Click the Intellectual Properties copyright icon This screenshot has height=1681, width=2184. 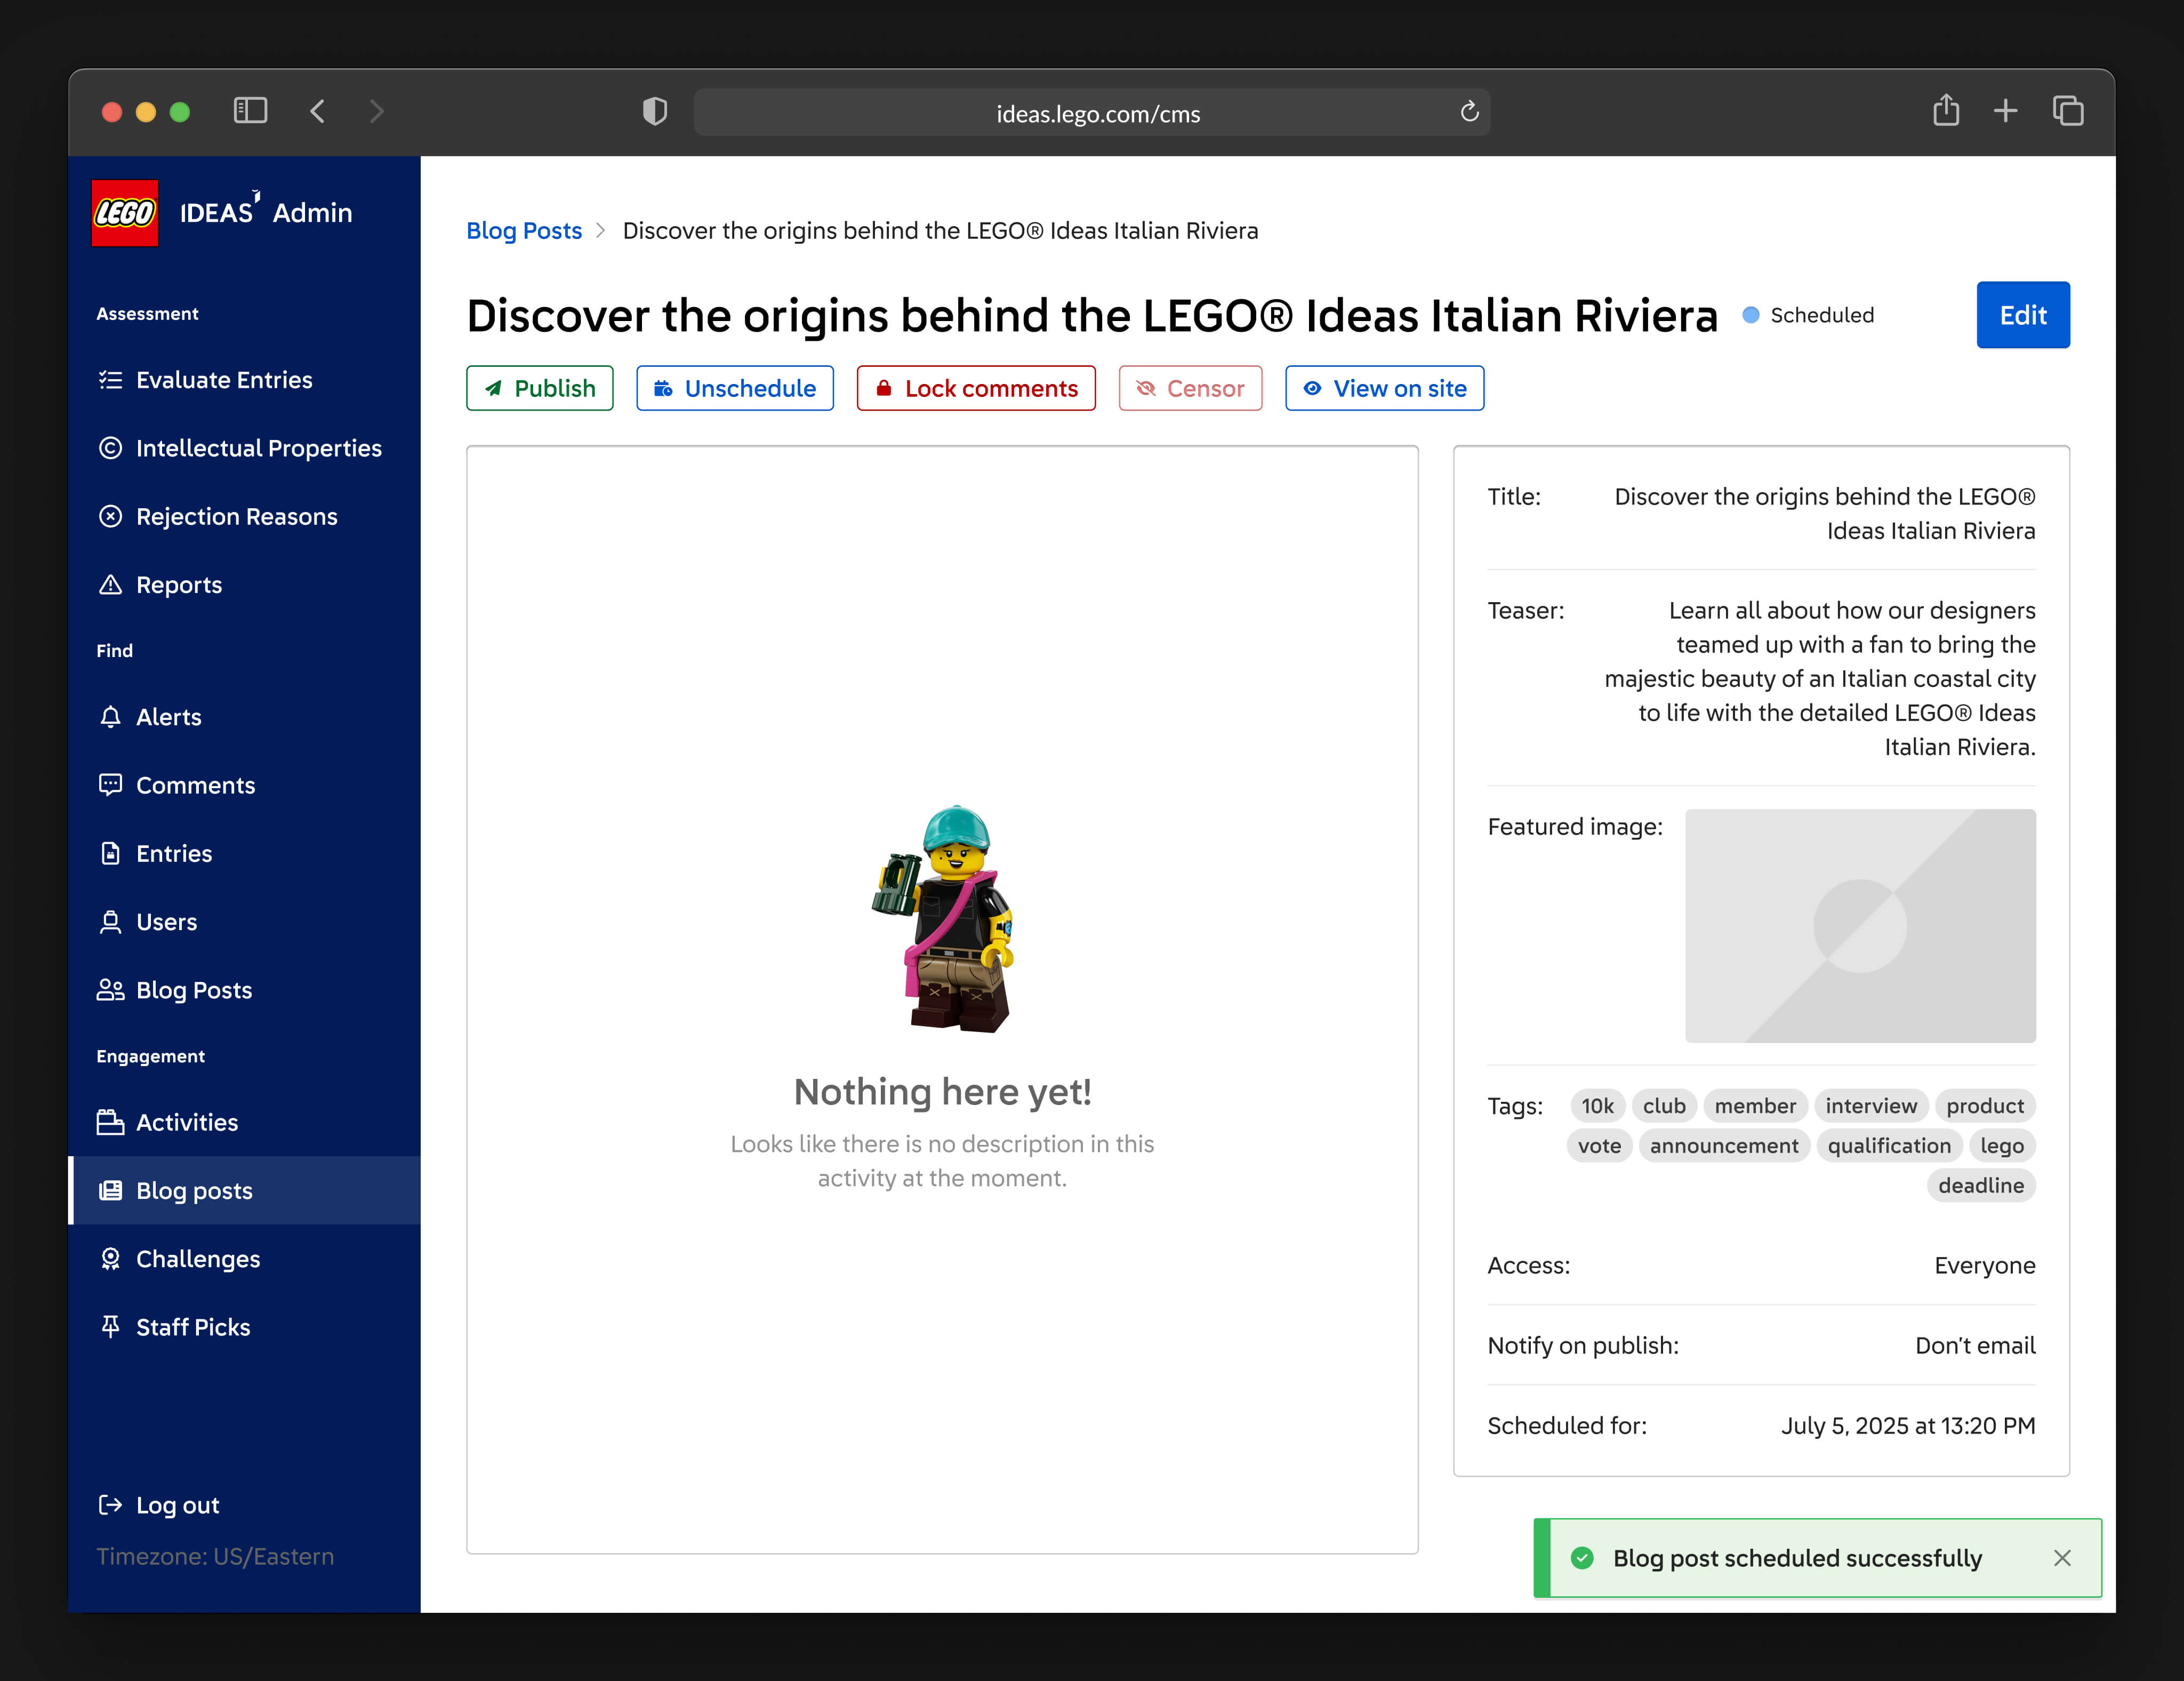(111, 448)
